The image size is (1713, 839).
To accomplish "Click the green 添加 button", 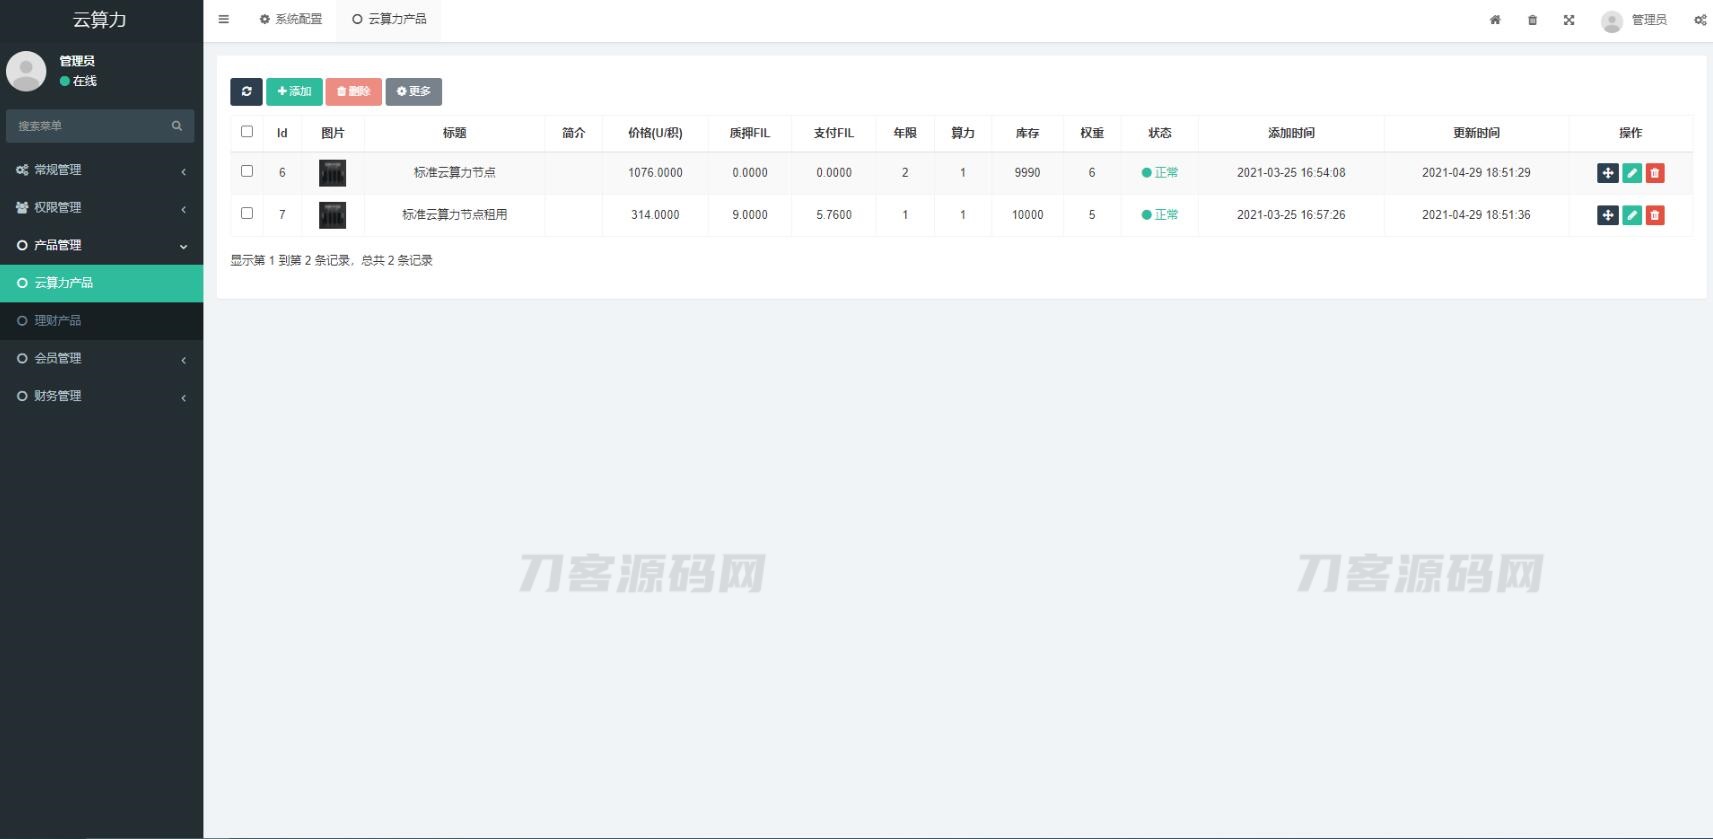I will coord(294,92).
